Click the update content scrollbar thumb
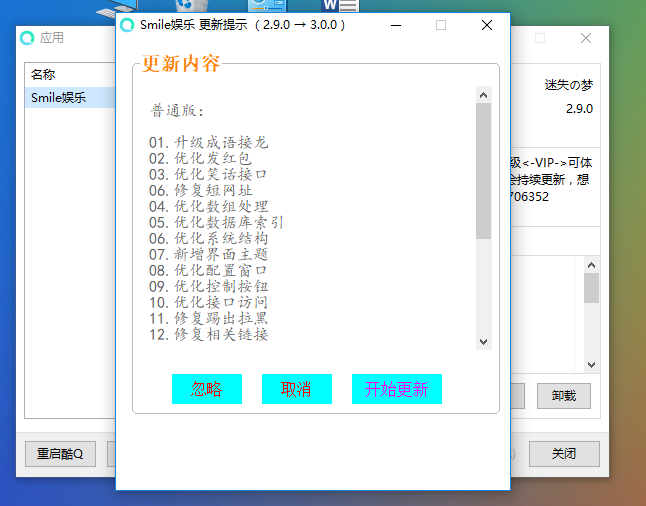The height and width of the screenshot is (506, 646). click(483, 170)
